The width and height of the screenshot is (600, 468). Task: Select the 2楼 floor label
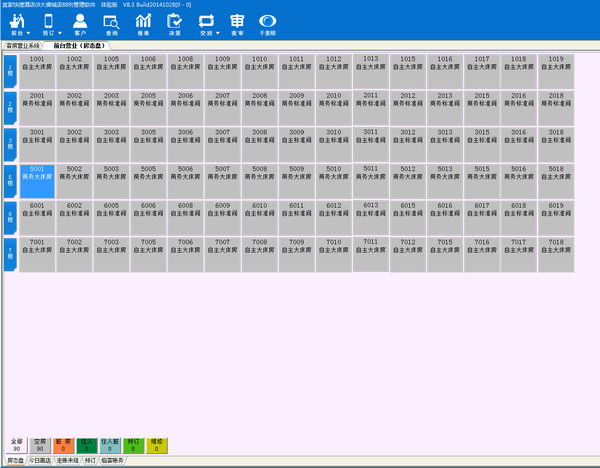click(10, 108)
